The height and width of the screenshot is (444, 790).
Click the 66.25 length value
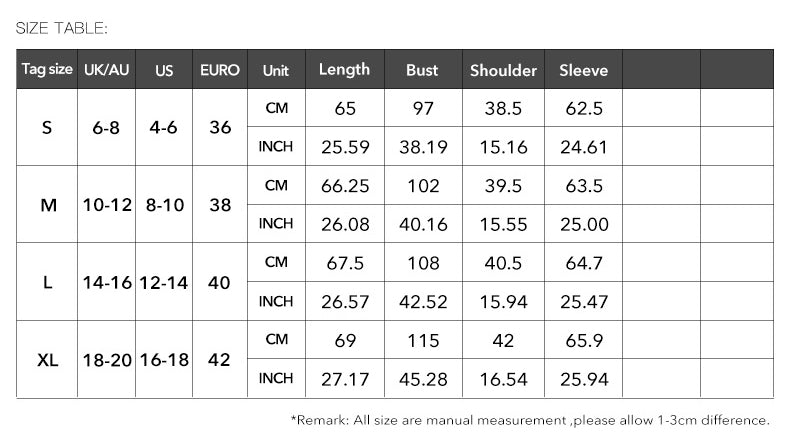pyautogui.click(x=345, y=186)
